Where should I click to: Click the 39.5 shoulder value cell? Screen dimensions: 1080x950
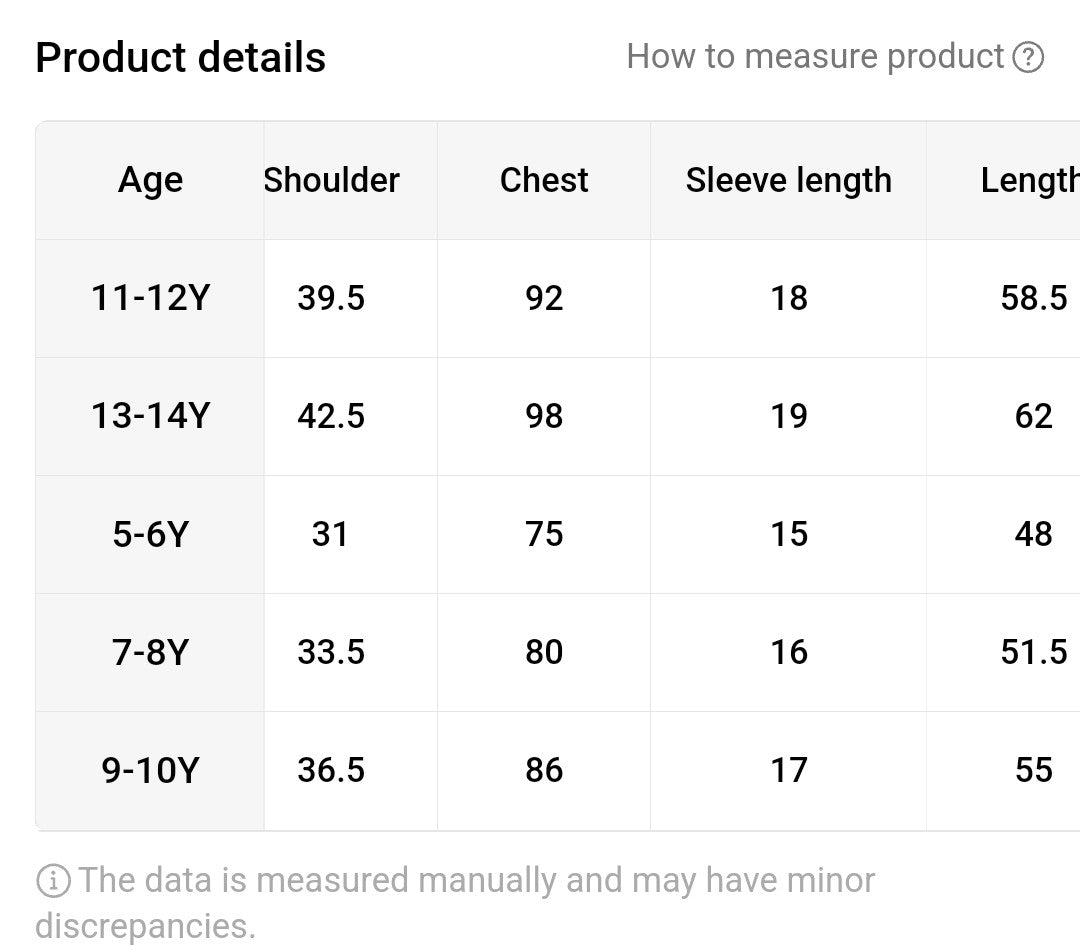331,298
